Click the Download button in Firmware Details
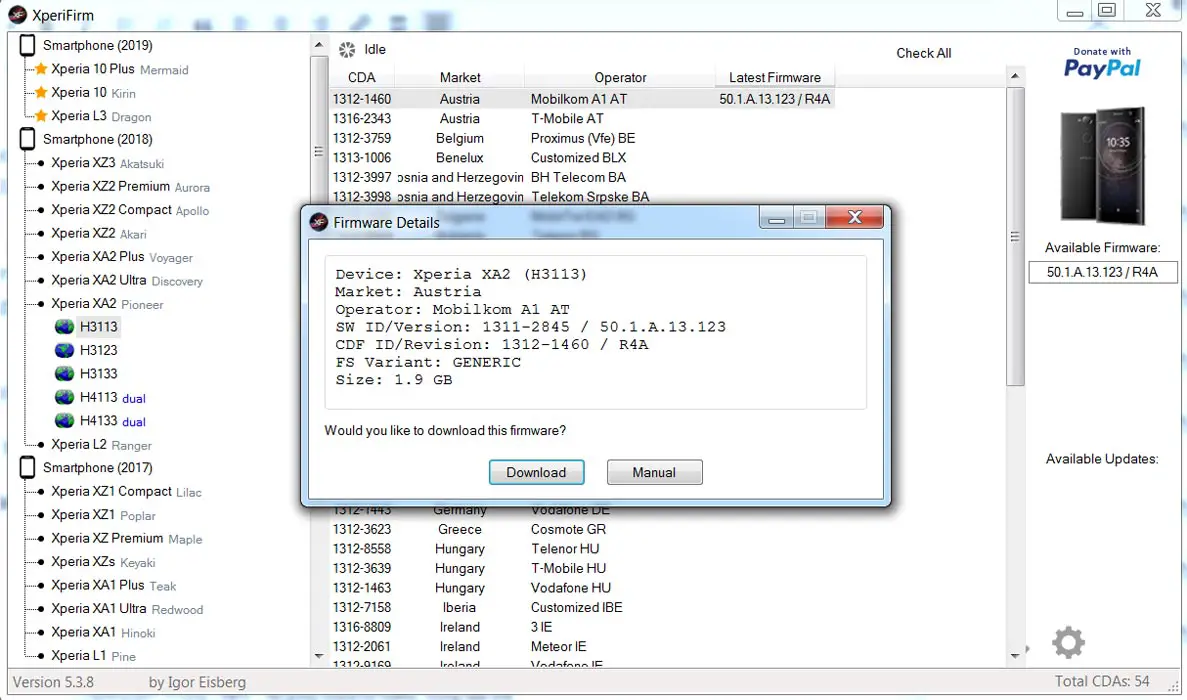The width and height of the screenshot is (1187, 700). [x=536, y=472]
